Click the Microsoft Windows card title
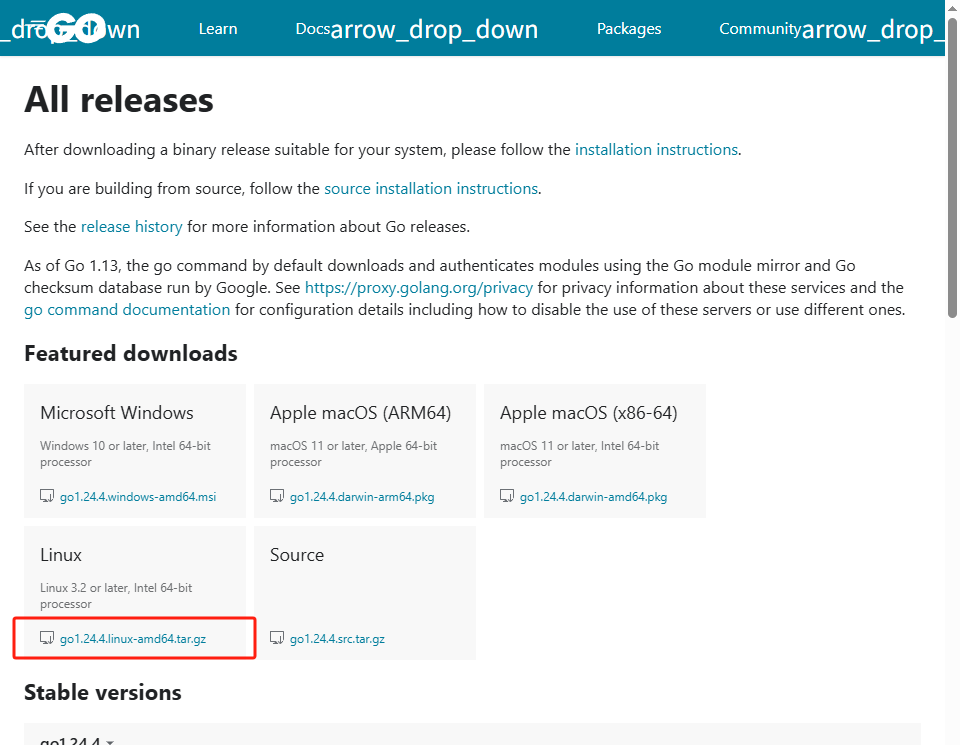 coord(117,413)
